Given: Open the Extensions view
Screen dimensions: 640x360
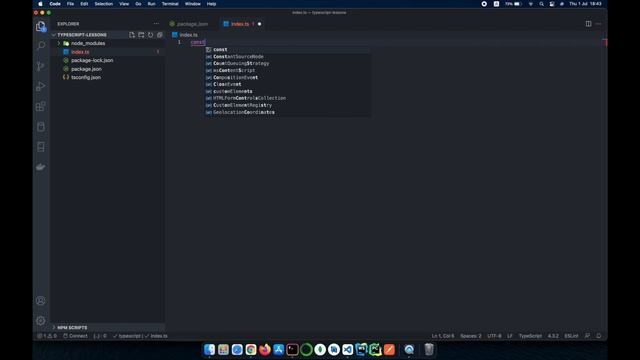Looking at the screenshot, I should (41, 107).
